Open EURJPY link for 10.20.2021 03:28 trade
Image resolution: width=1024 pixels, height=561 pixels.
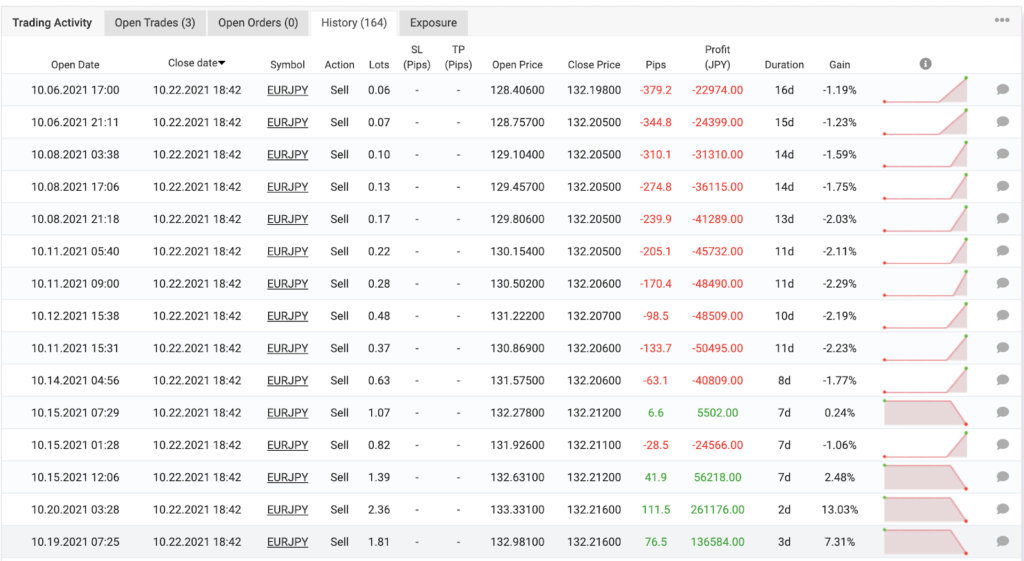point(287,509)
